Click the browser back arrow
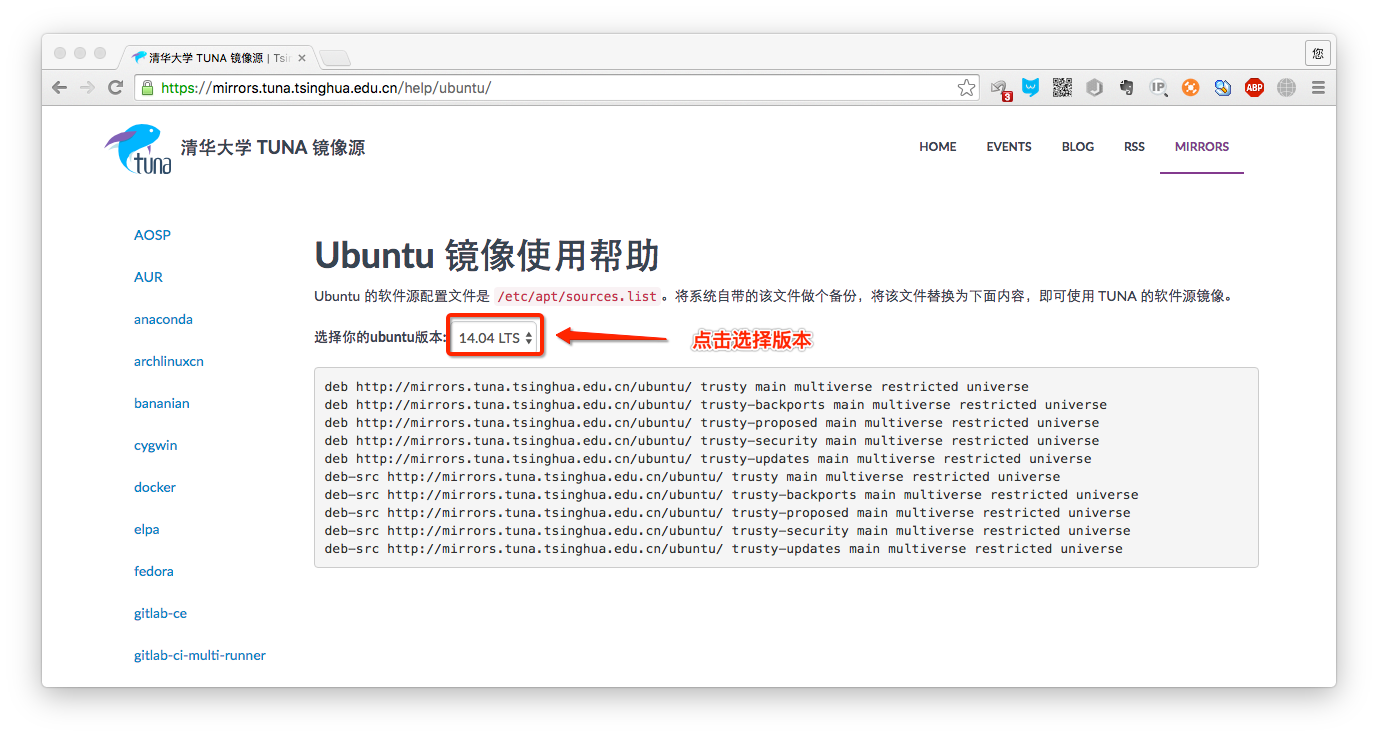 pyautogui.click(x=60, y=88)
